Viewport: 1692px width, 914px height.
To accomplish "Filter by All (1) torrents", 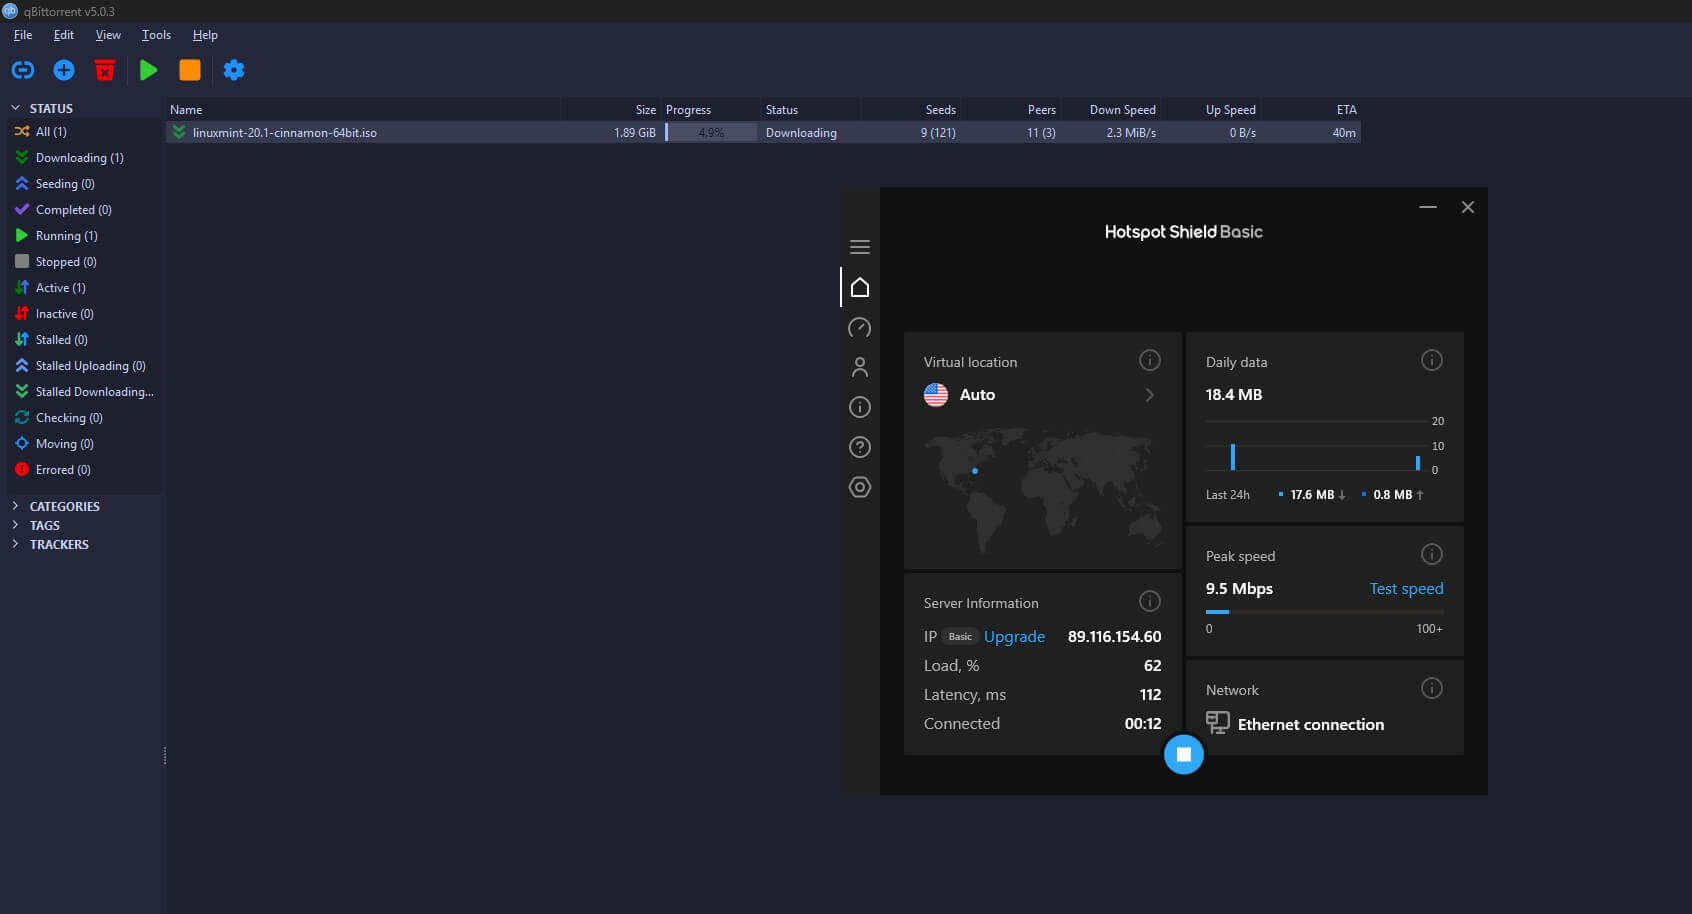I will point(84,132).
